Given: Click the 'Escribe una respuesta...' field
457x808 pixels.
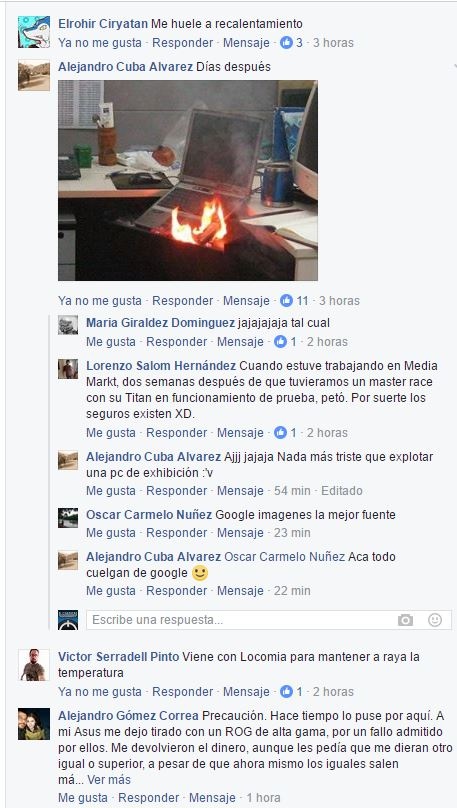Looking at the screenshot, I should click(269, 620).
